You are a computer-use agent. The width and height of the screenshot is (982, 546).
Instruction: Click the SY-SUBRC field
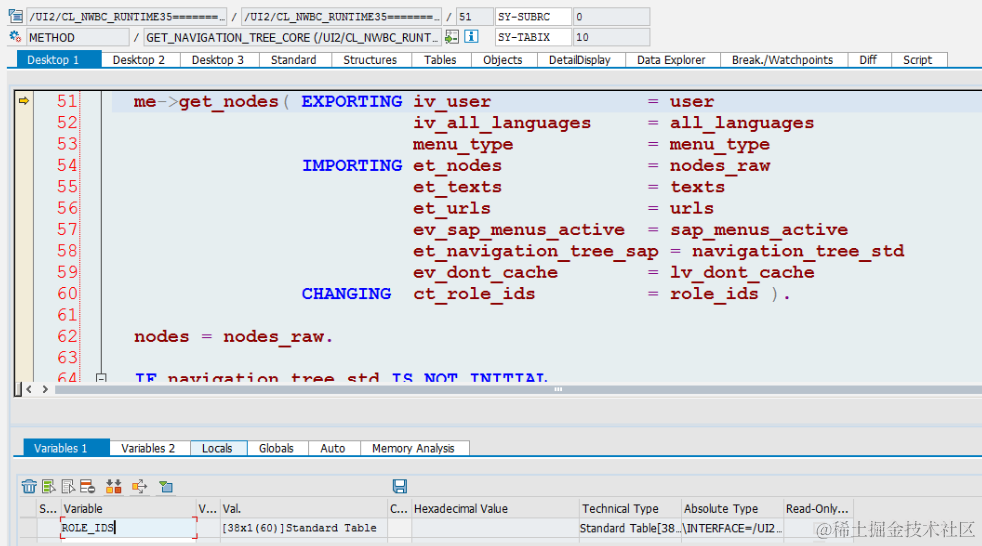pyautogui.click(x=533, y=16)
